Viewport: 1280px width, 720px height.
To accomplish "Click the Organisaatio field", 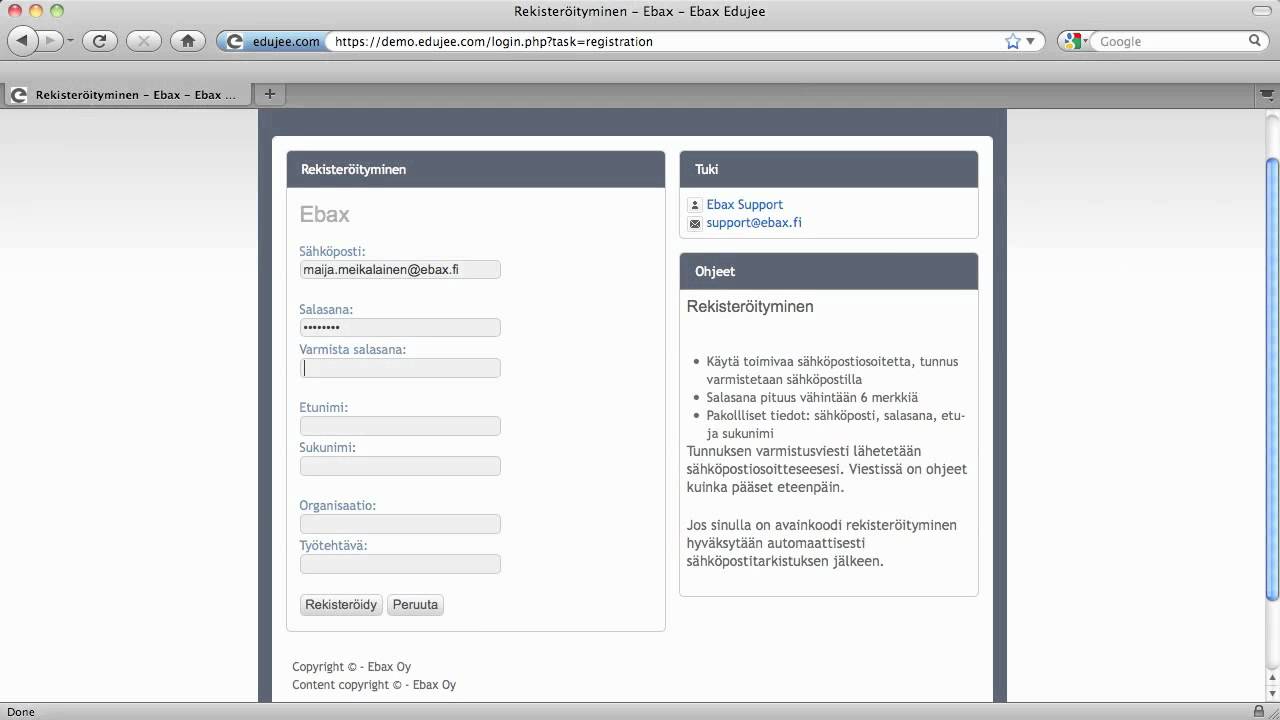I will tap(400, 524).
